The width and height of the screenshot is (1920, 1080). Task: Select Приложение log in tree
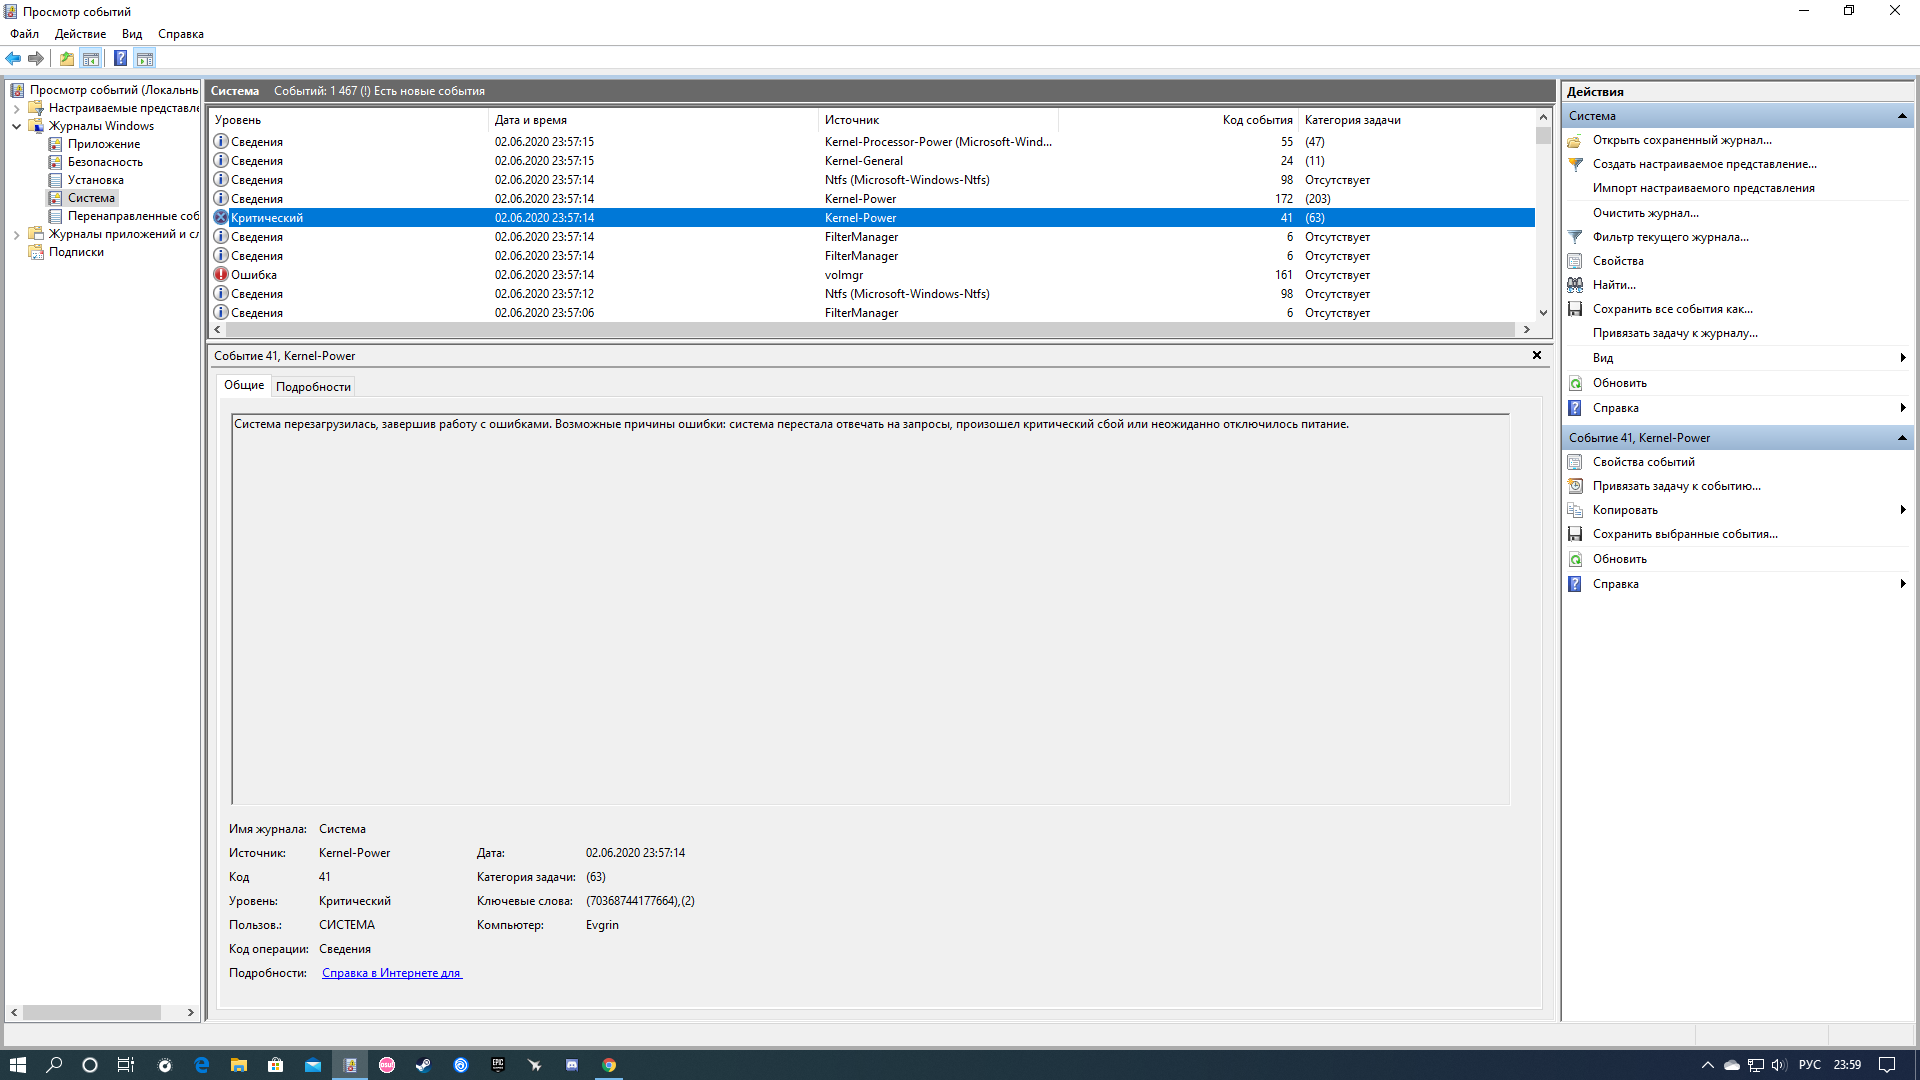pos(104,144)
